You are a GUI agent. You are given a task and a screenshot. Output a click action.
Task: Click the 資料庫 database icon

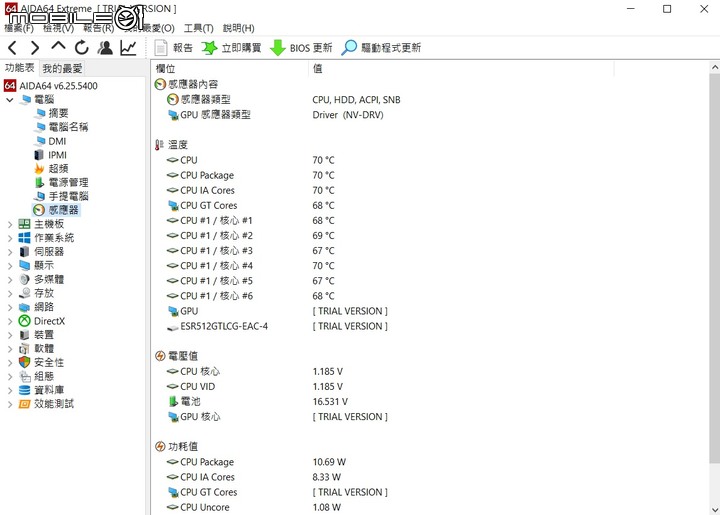24,390
